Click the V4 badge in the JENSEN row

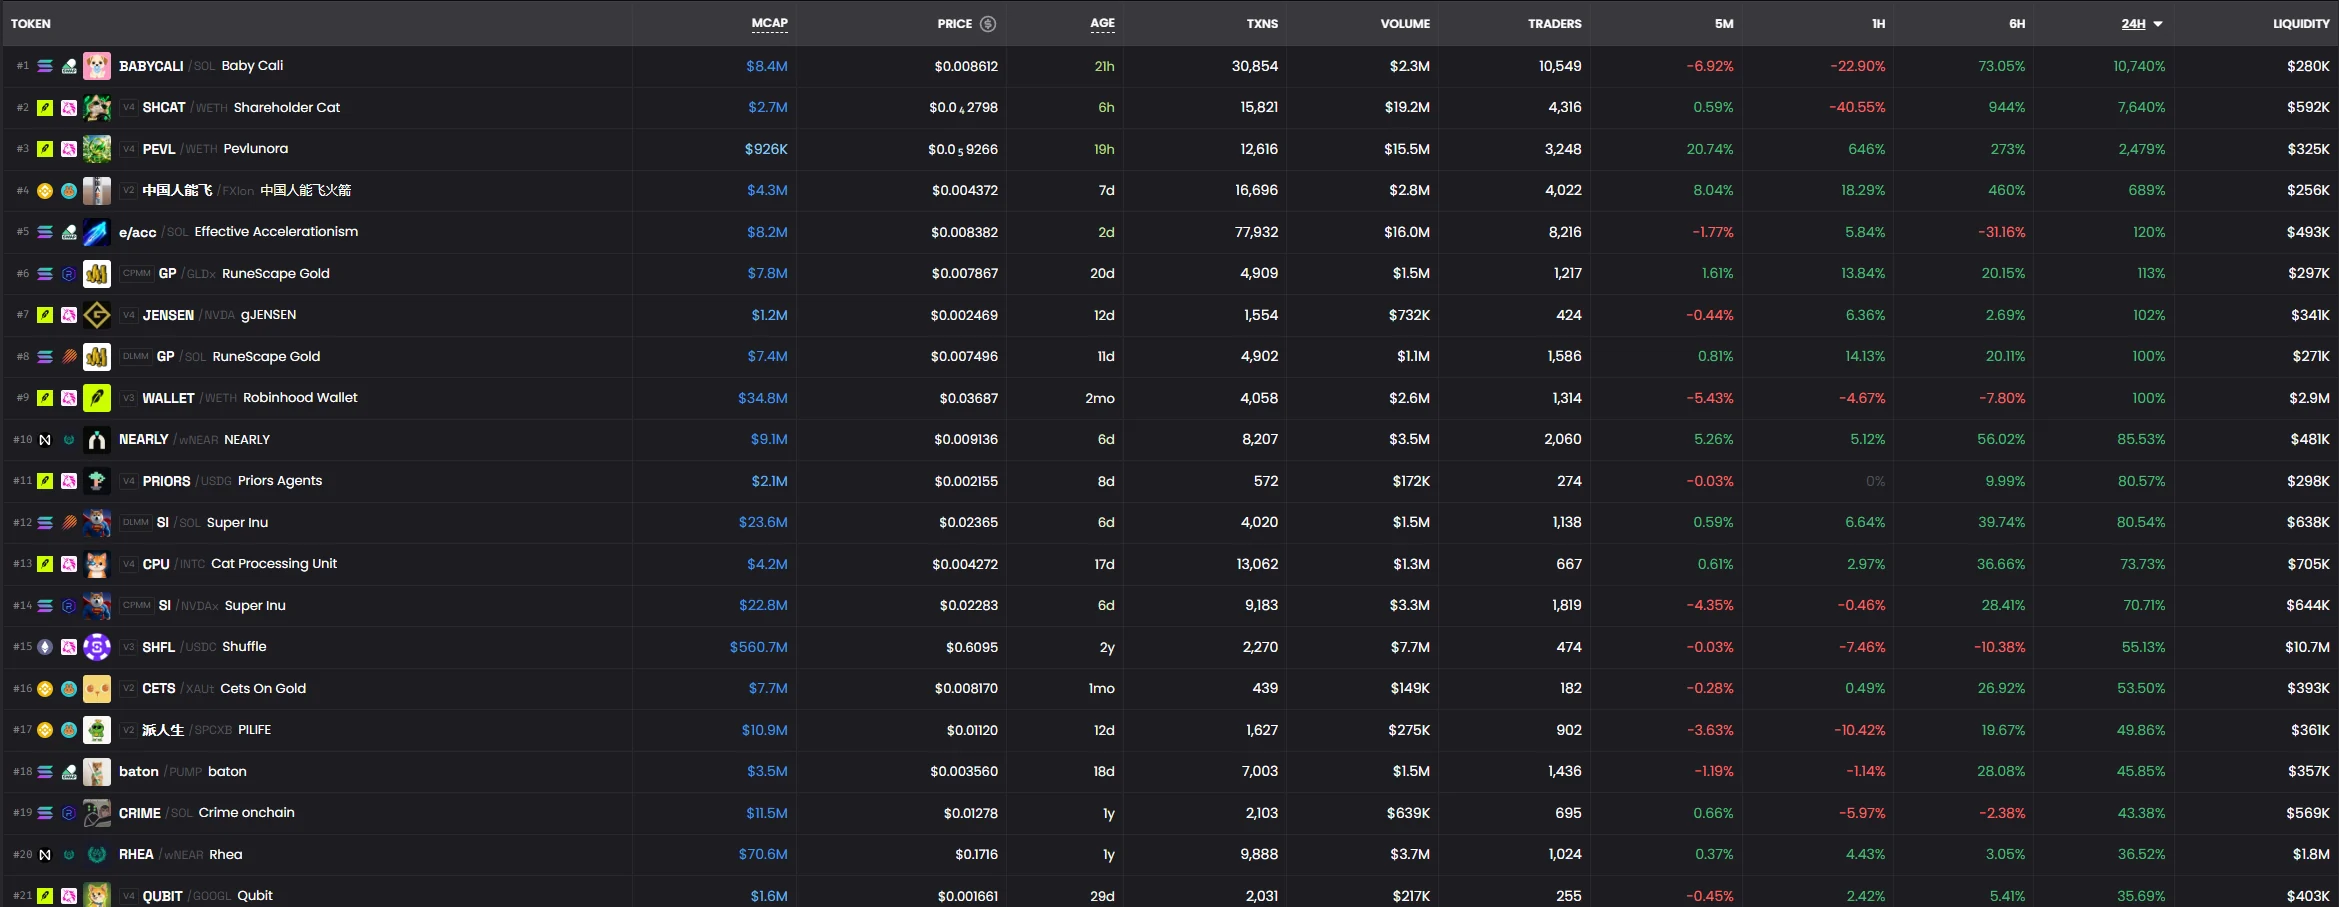(x=128, y=315)
